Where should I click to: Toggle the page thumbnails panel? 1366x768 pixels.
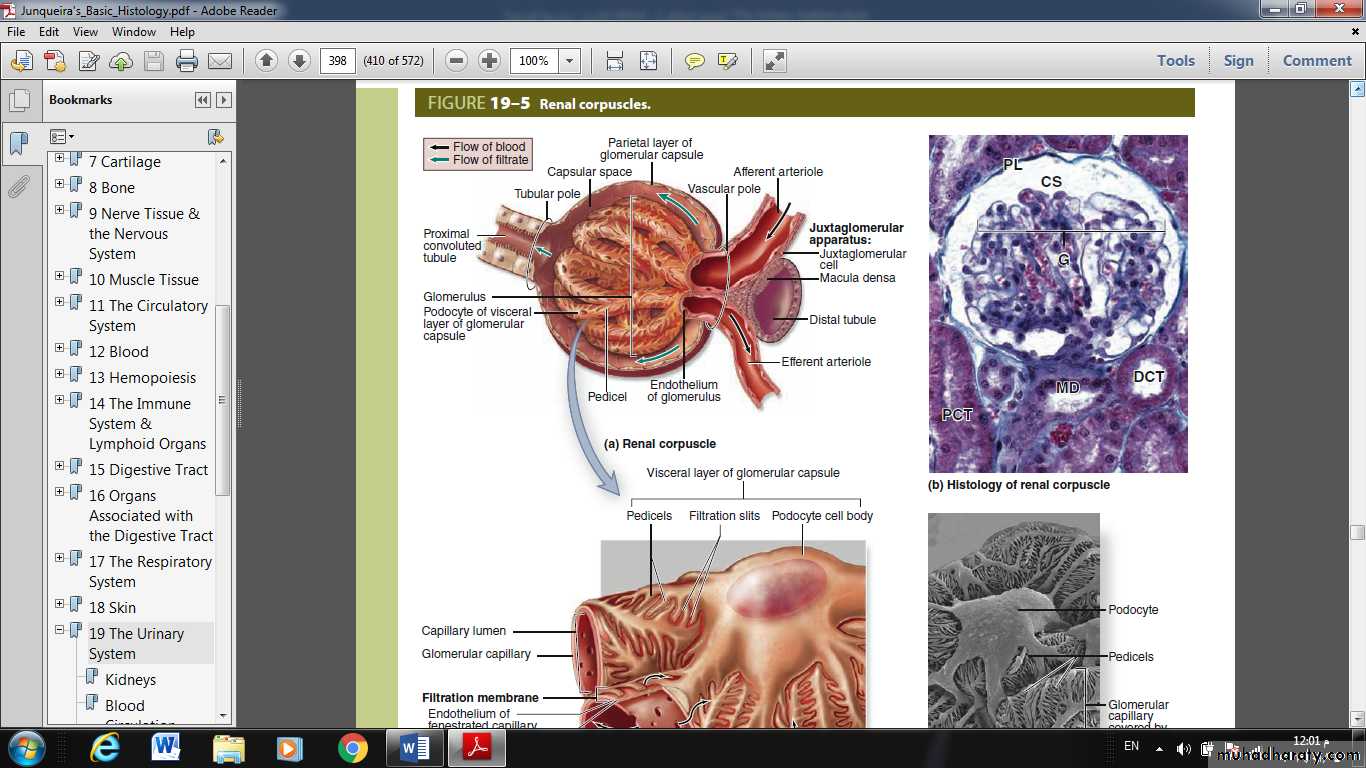[x=19, y=101]
